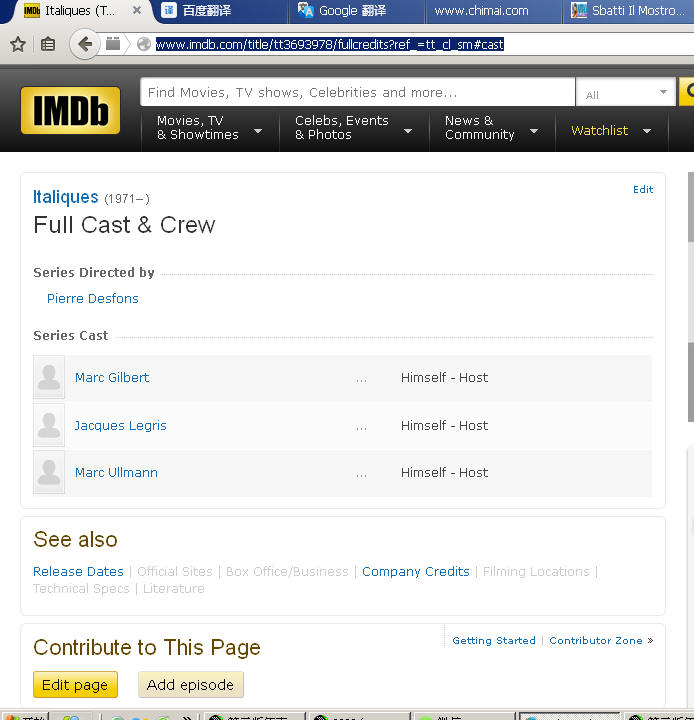Expand News & Community menu
This screenshot has width=694, height=720.
pos(491,128)
